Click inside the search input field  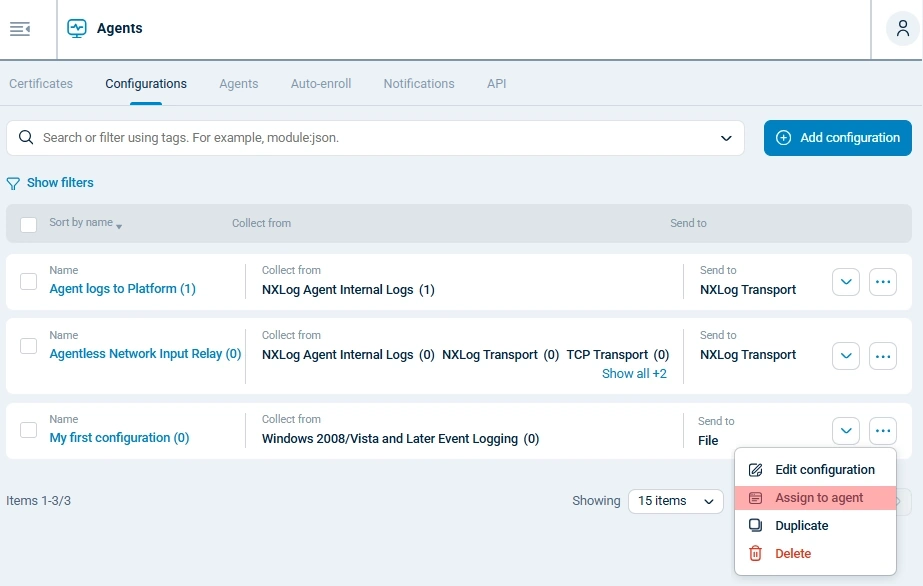[300, 137]
